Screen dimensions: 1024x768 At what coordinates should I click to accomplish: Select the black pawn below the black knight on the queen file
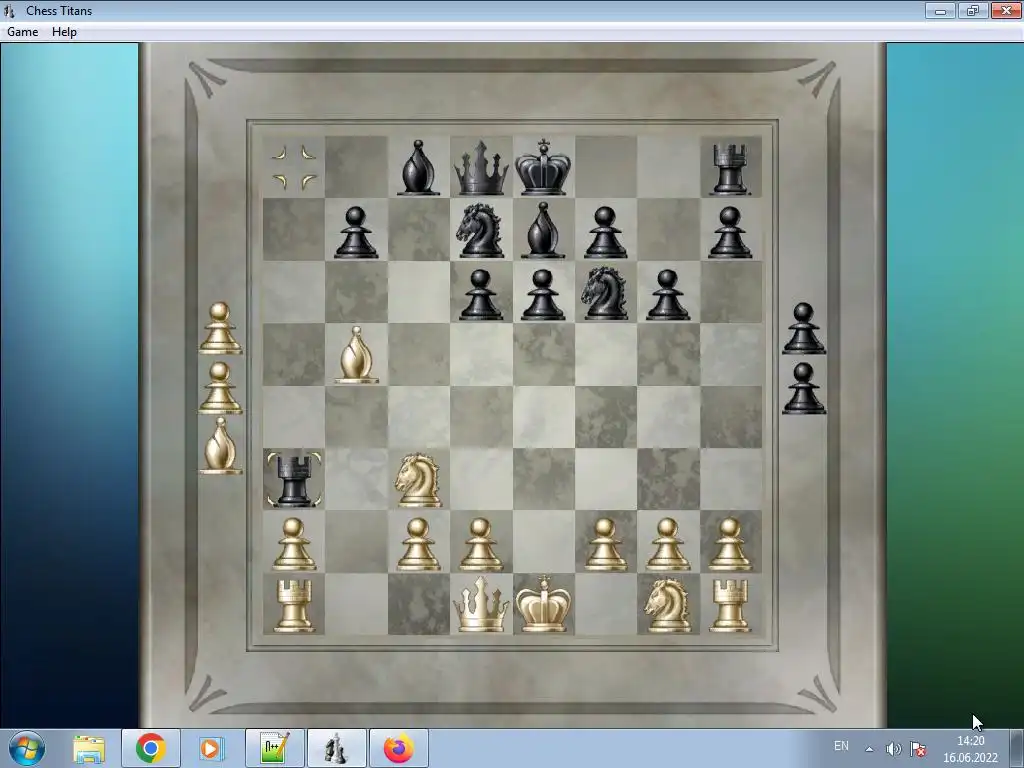[x=481, y=295]
